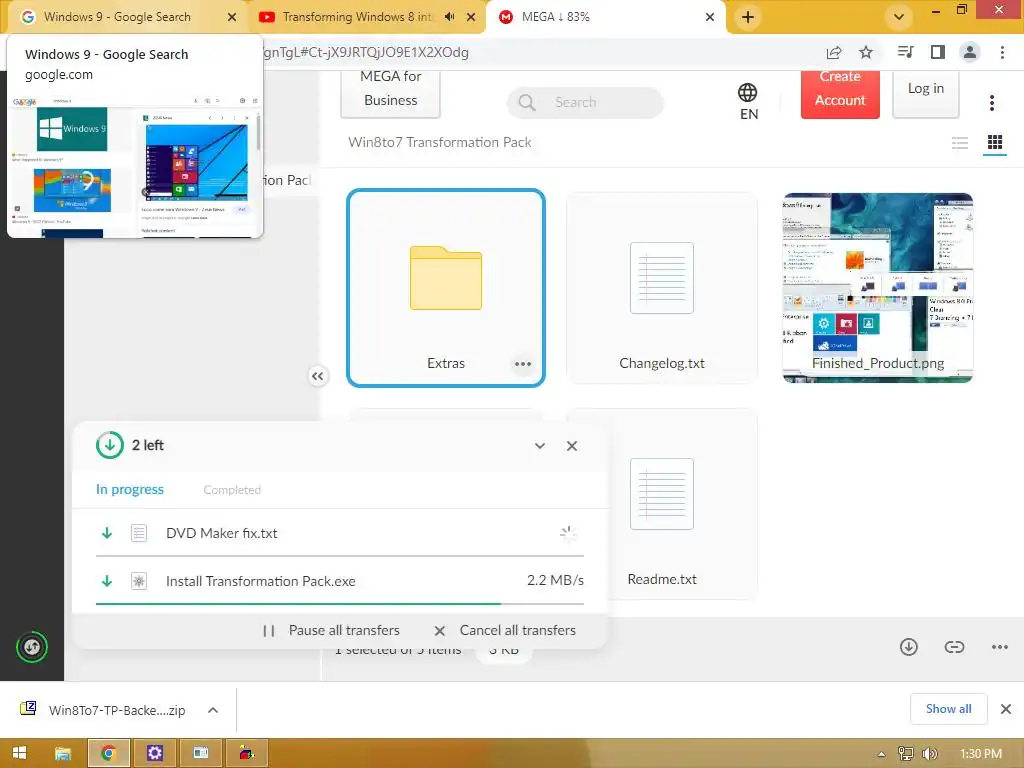Click the circular transfer status icon in the sidebar
Image resolution: width=1024 pixels, height=768 pixels.
(32, 647)
